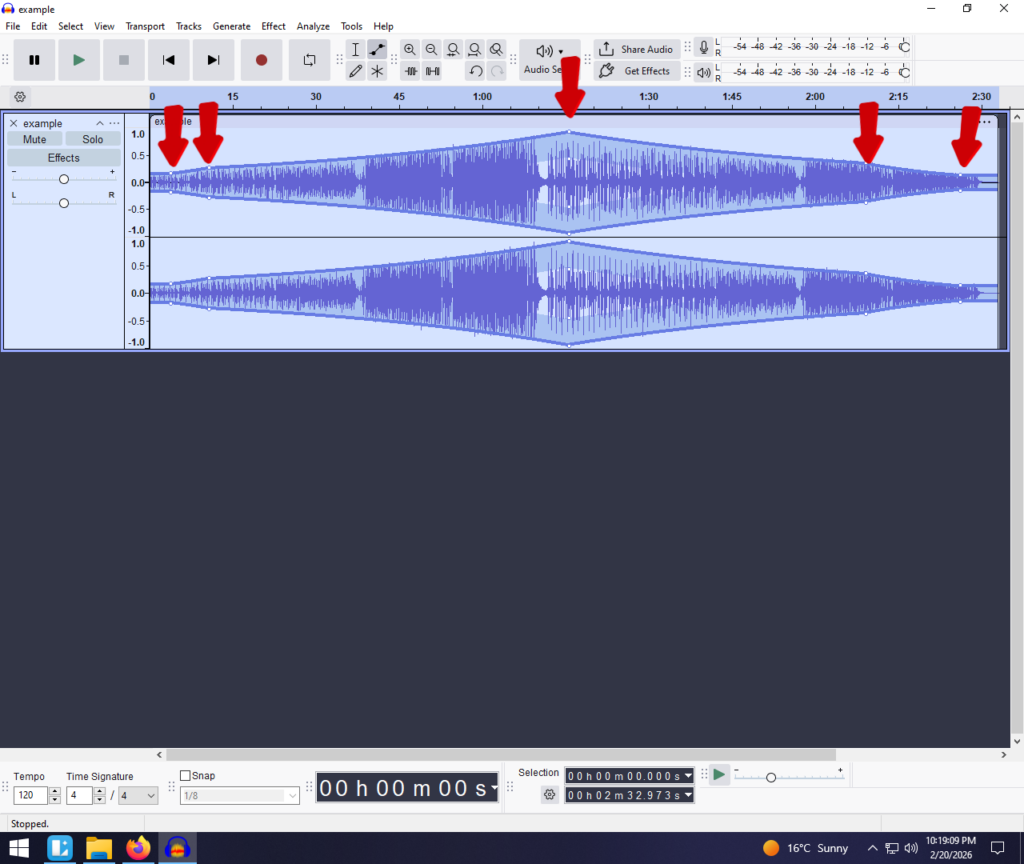
Task: Enable the Snap checkbox
Action: pos(185,776)
